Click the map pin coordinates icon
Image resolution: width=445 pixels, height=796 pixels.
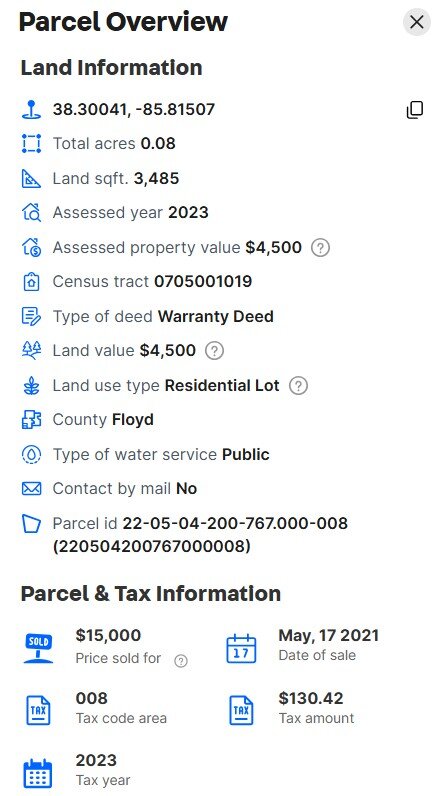click(31, 110)
